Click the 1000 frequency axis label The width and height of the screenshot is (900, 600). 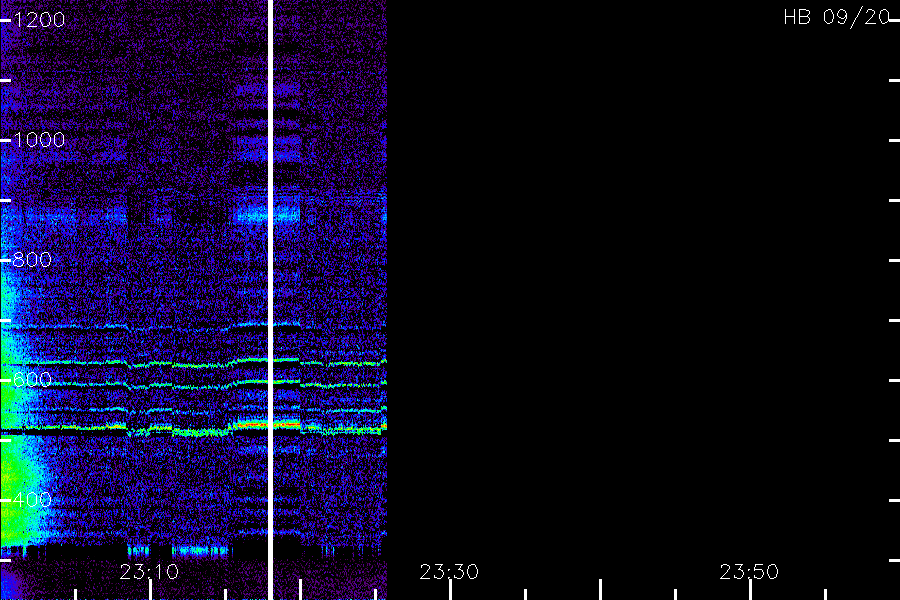tap(39, 140)
